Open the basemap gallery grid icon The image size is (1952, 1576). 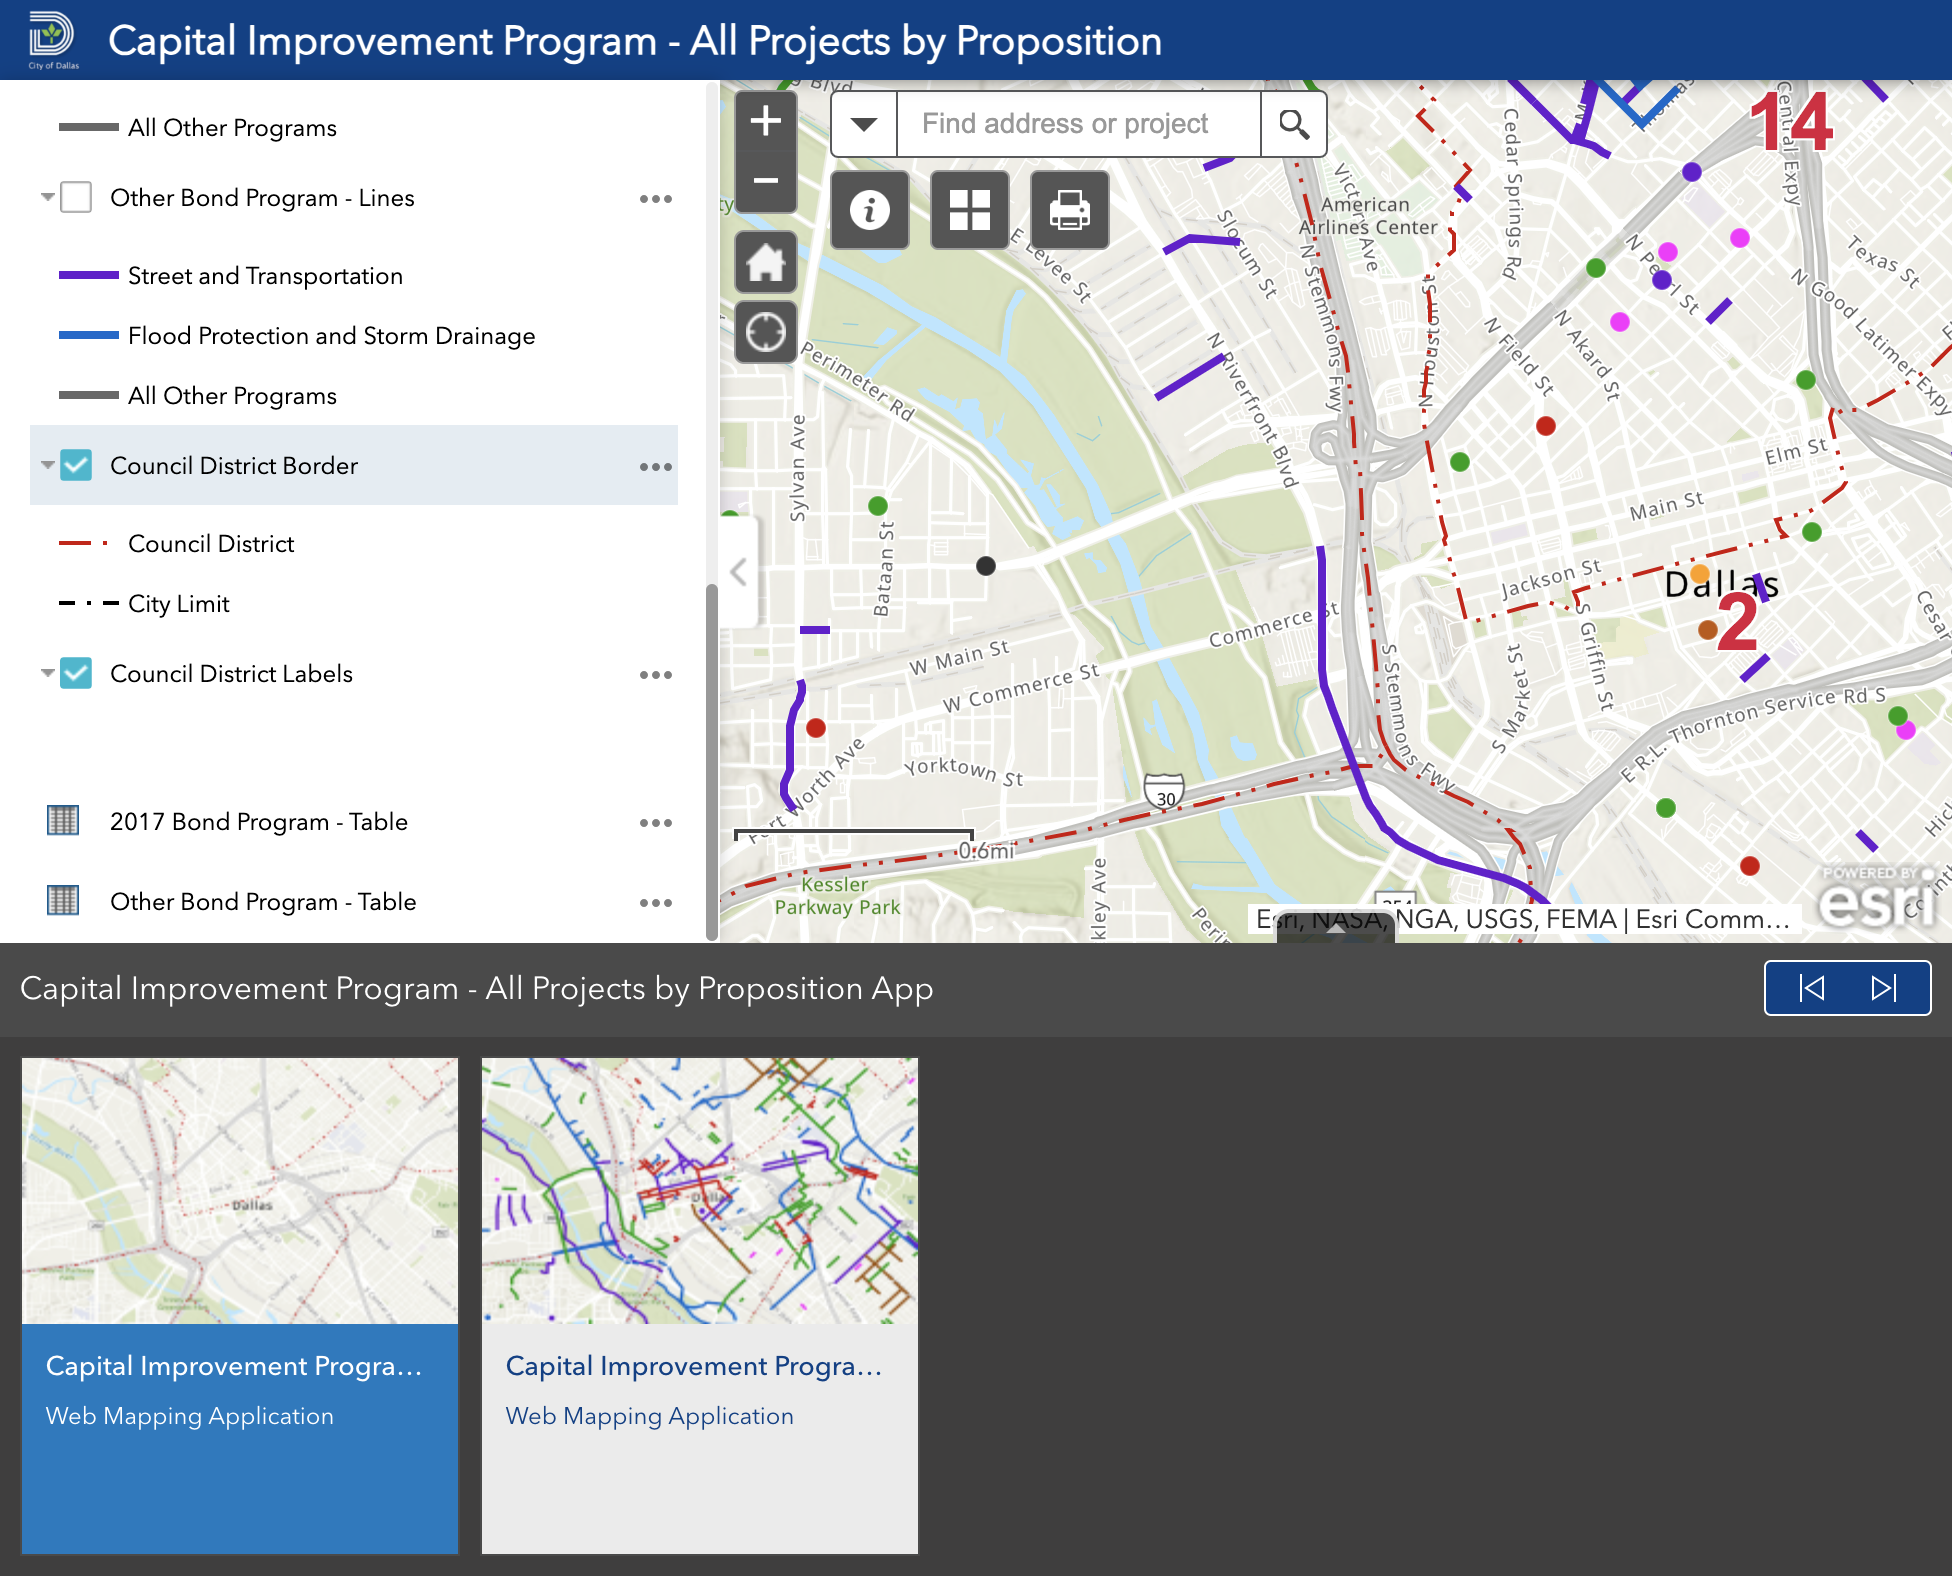[970, 210]
